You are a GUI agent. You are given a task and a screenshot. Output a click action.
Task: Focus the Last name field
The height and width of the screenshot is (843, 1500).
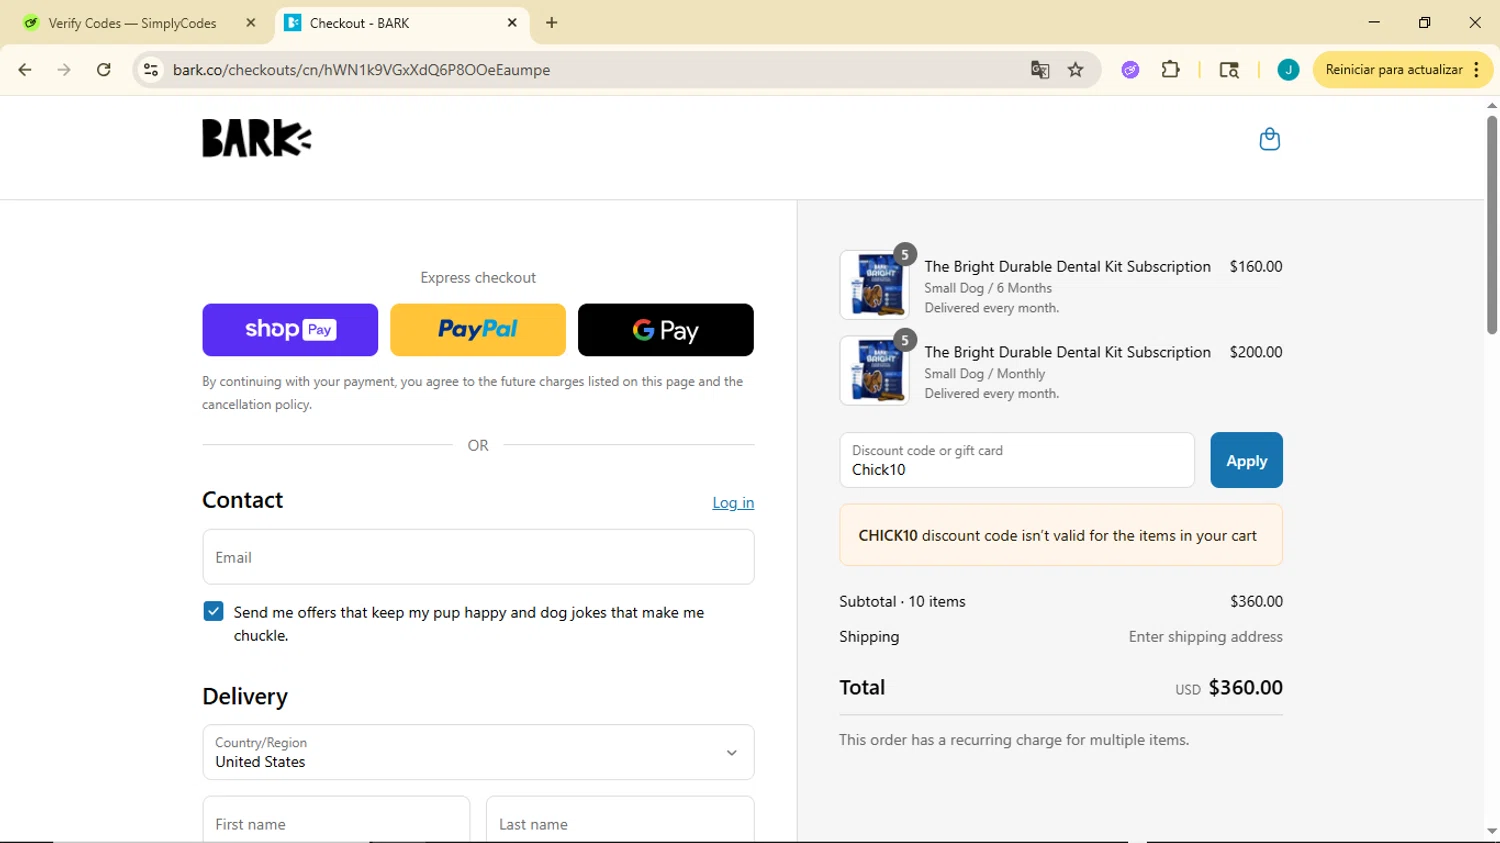(x=620, y=820)
